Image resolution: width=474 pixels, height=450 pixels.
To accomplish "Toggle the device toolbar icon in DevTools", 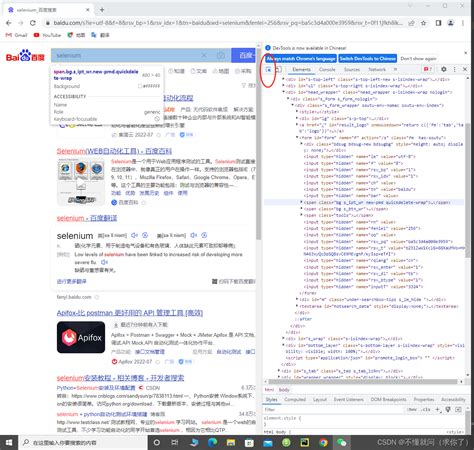I will tap(278, 70).
